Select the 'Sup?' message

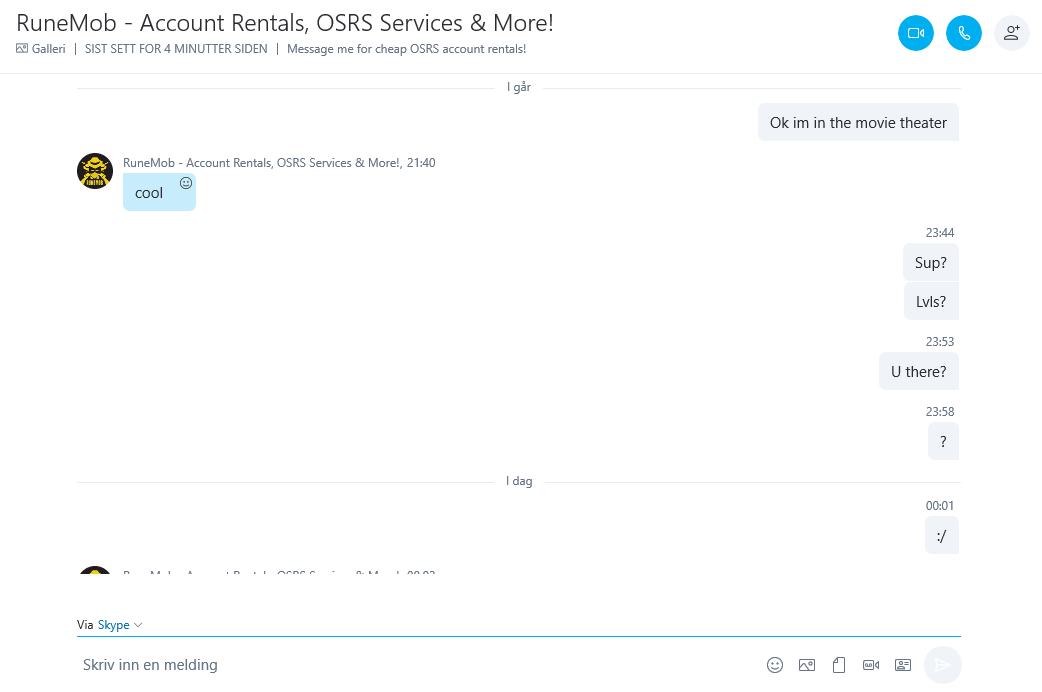pyautogui.click(x=930, y=263)
